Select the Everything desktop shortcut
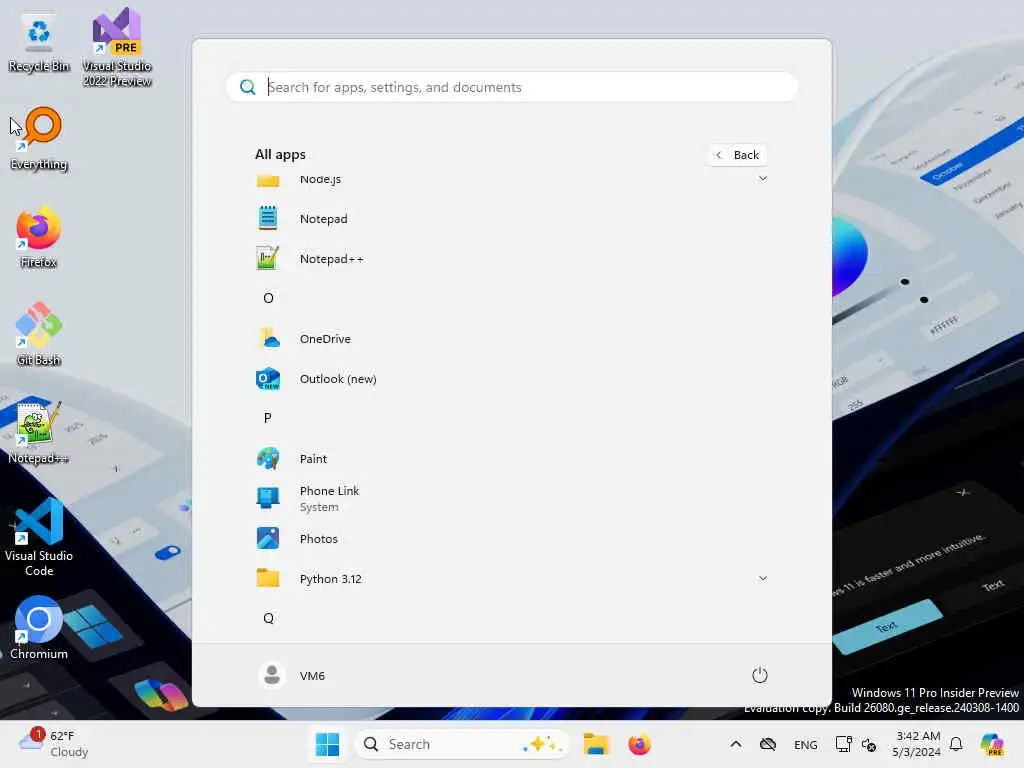The image size is (1024, 768). [x=39, y=139]
